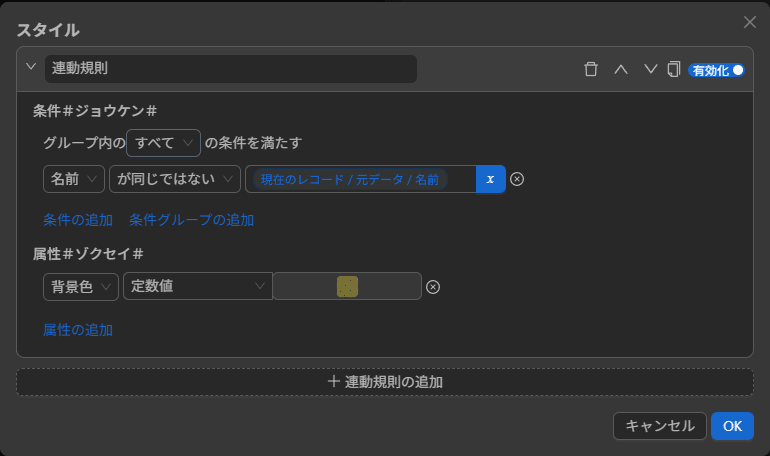770x456 pixels.
Task: Click the 現在のレコード / 元データ / 名前 variable tag
Action: (350, 179)
